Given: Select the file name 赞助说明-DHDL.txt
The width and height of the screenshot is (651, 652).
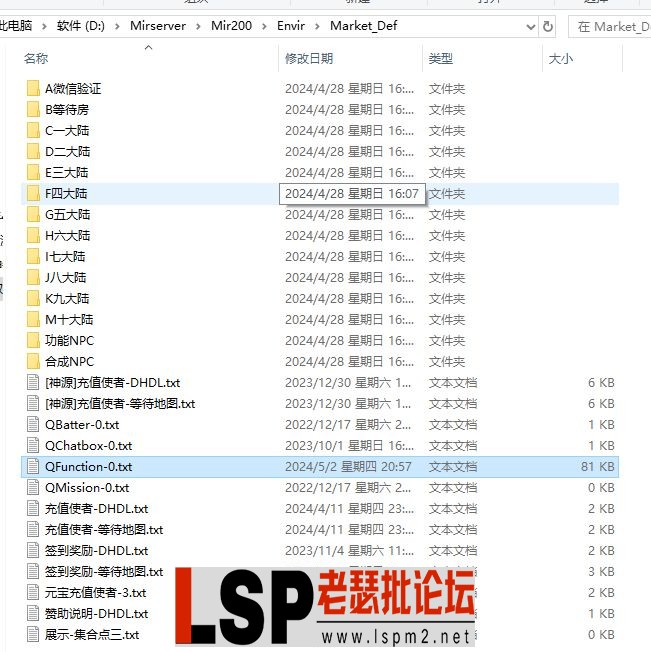Looking at the screenshot, I should [96, 614].
